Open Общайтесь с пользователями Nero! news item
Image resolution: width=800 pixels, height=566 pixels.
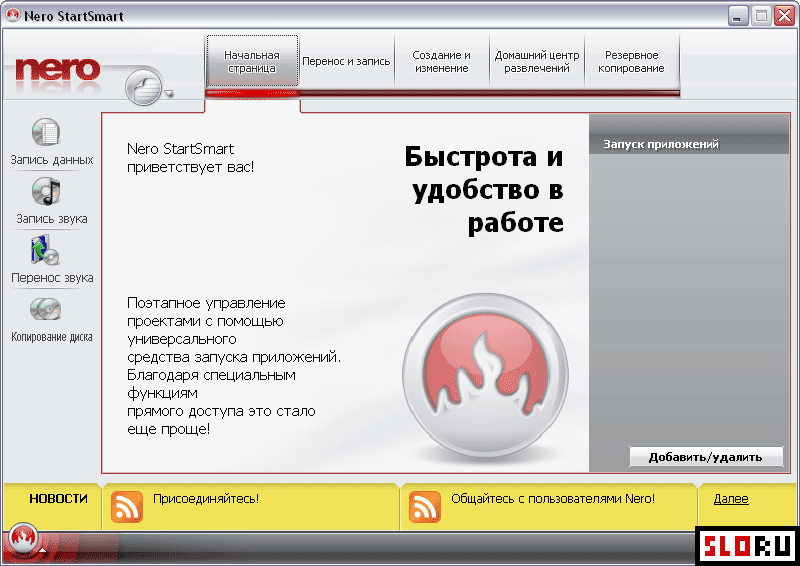[553, 499]
